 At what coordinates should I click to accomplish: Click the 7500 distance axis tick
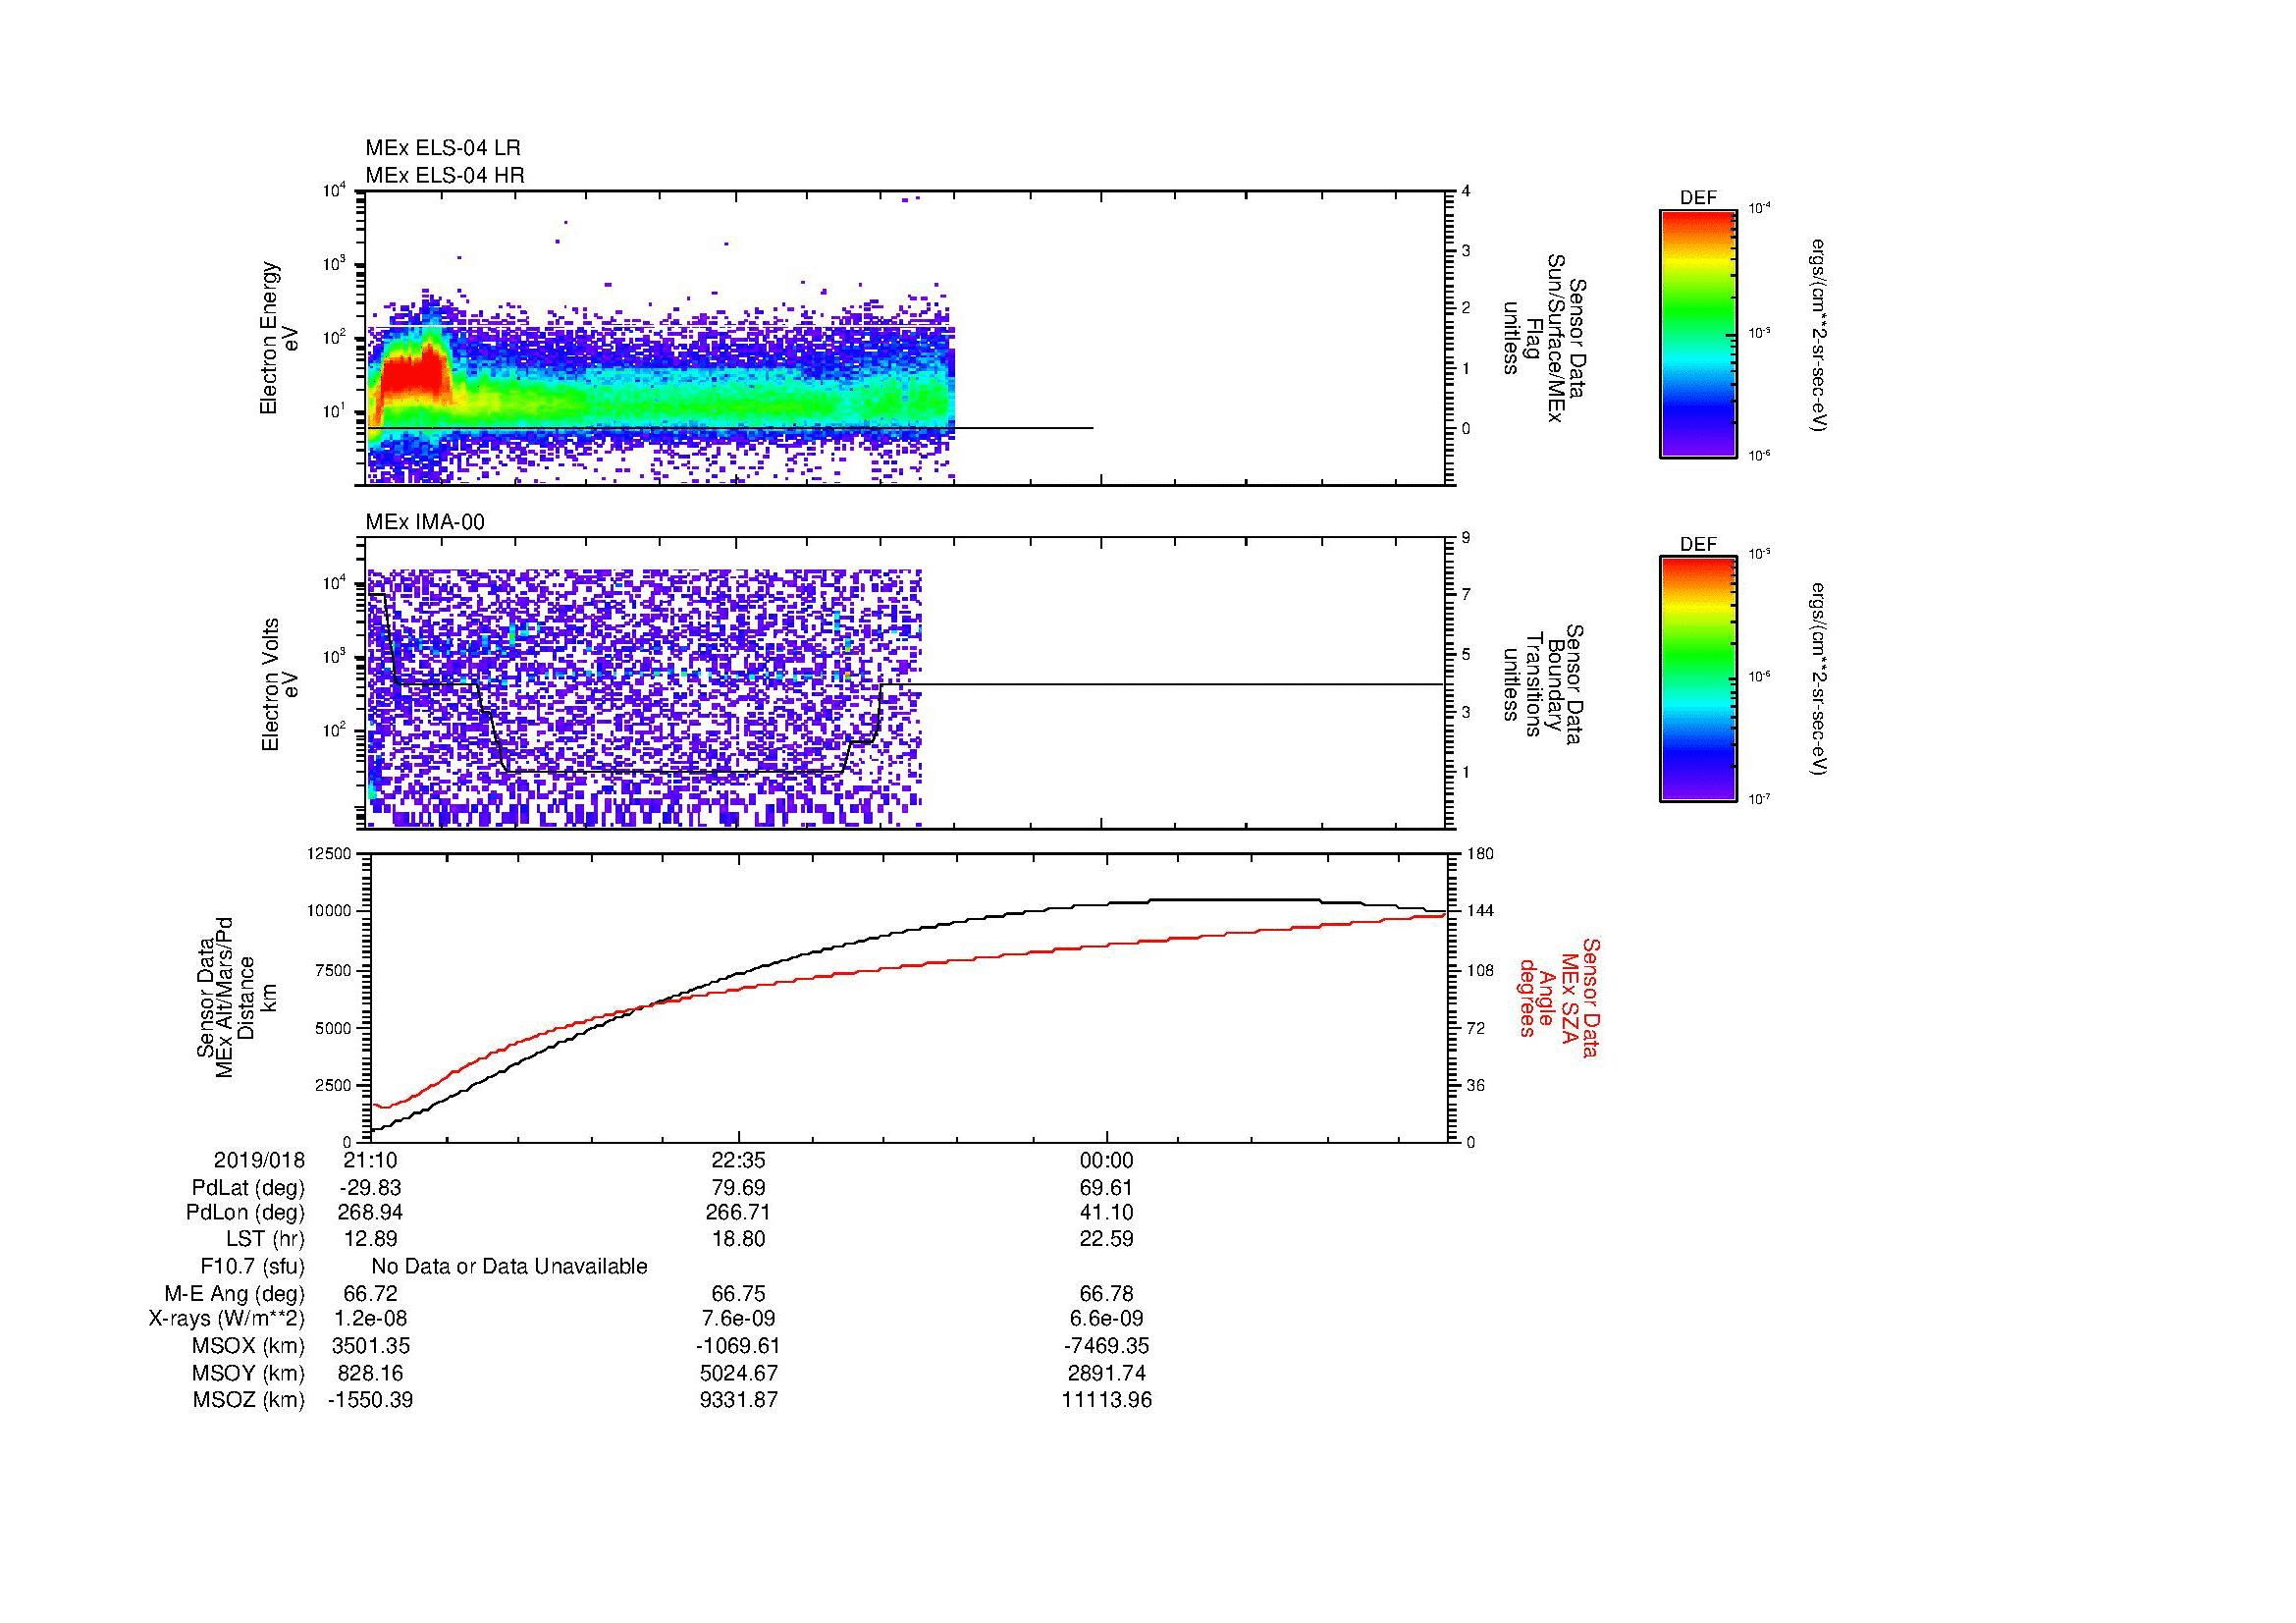[x=334, y=970]
